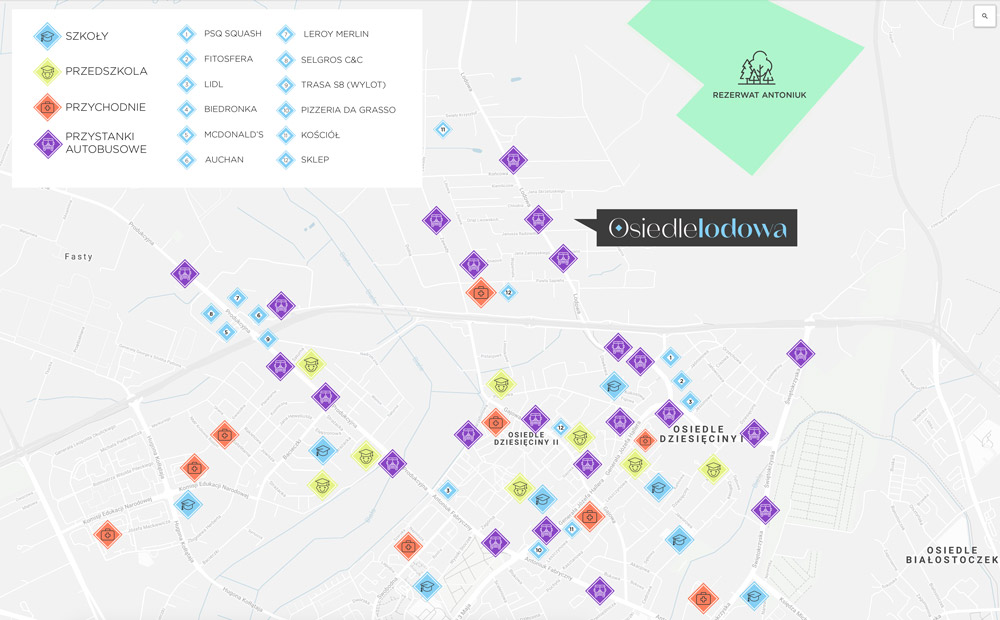Open map marker 11 next to marker 10
Screen dimensions: 1000x620
pyautogui.click(x=571, y=529)
